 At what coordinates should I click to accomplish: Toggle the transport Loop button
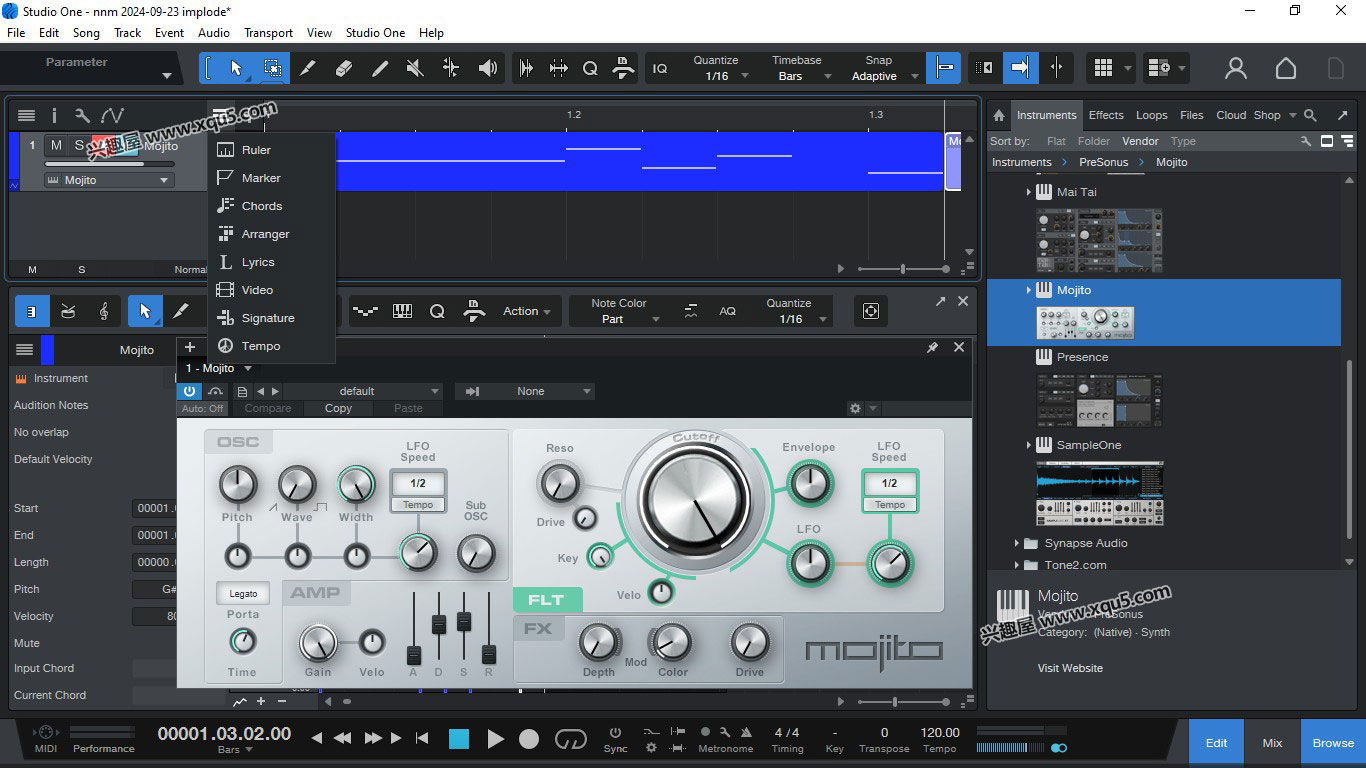coord(571,739)
